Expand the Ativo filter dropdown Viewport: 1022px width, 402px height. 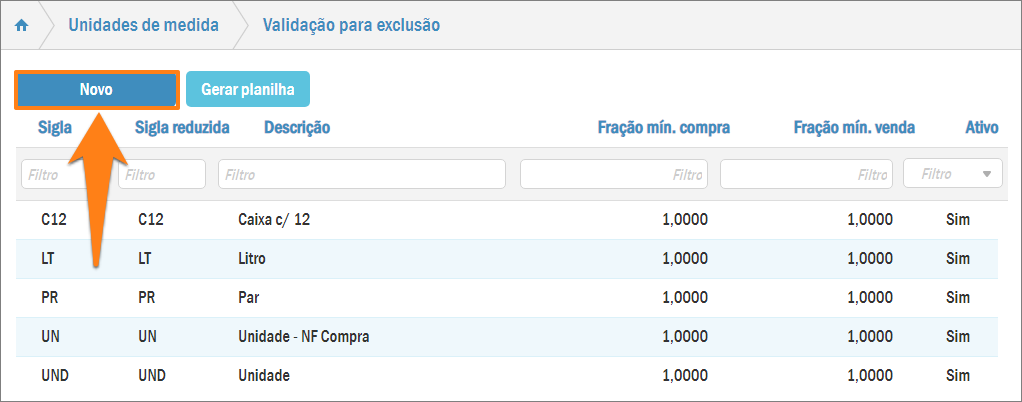[953, 174]
